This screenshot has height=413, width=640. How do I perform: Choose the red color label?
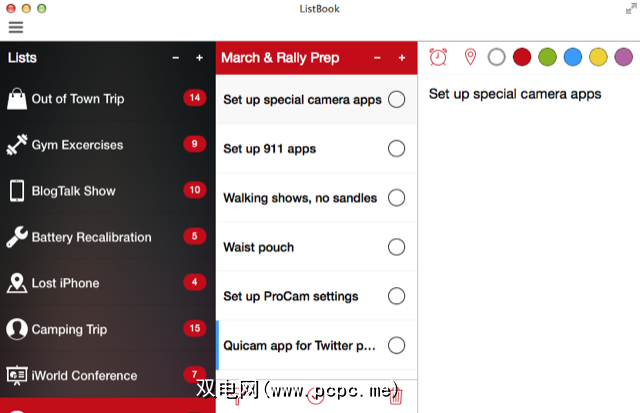coord(522,57)
